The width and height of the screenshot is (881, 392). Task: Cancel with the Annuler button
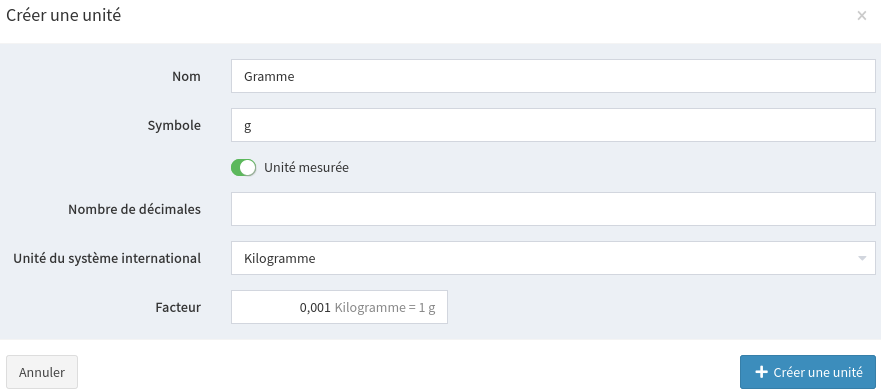coord(42,372)
